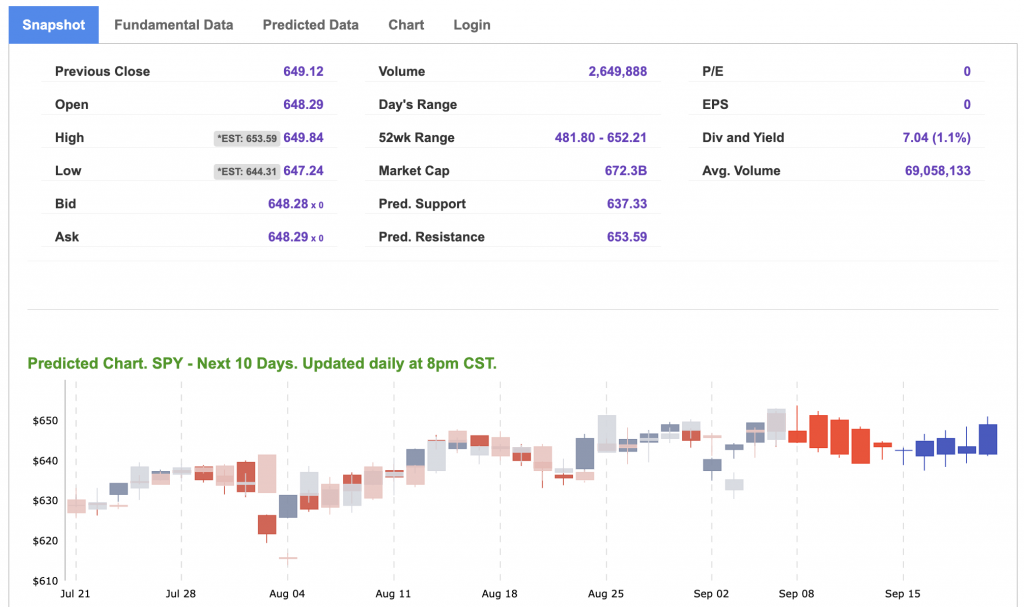Switch to the Fundamental Data tab

(x=174, y=25)
